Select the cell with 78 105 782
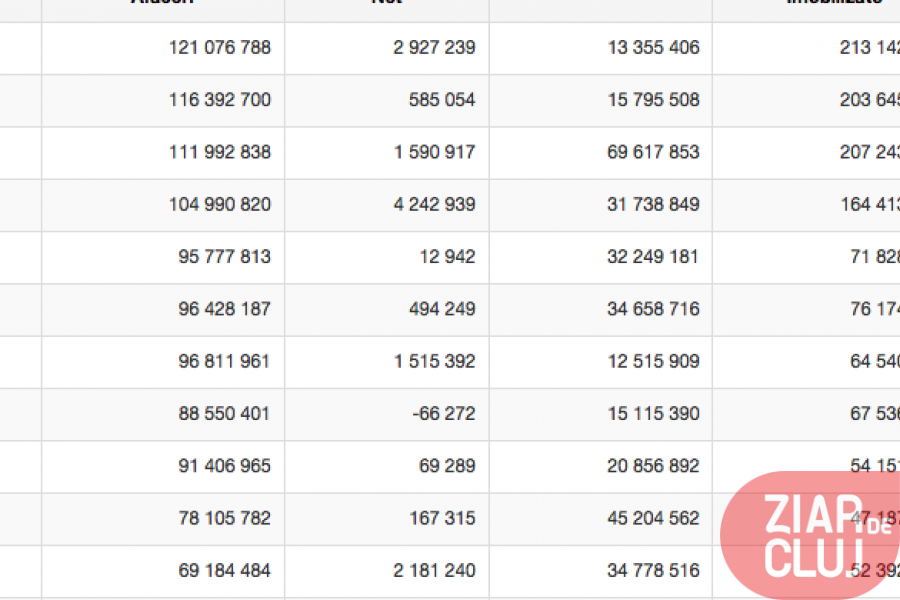Screen dimensions: 900x600 click(x=163, y=518)
